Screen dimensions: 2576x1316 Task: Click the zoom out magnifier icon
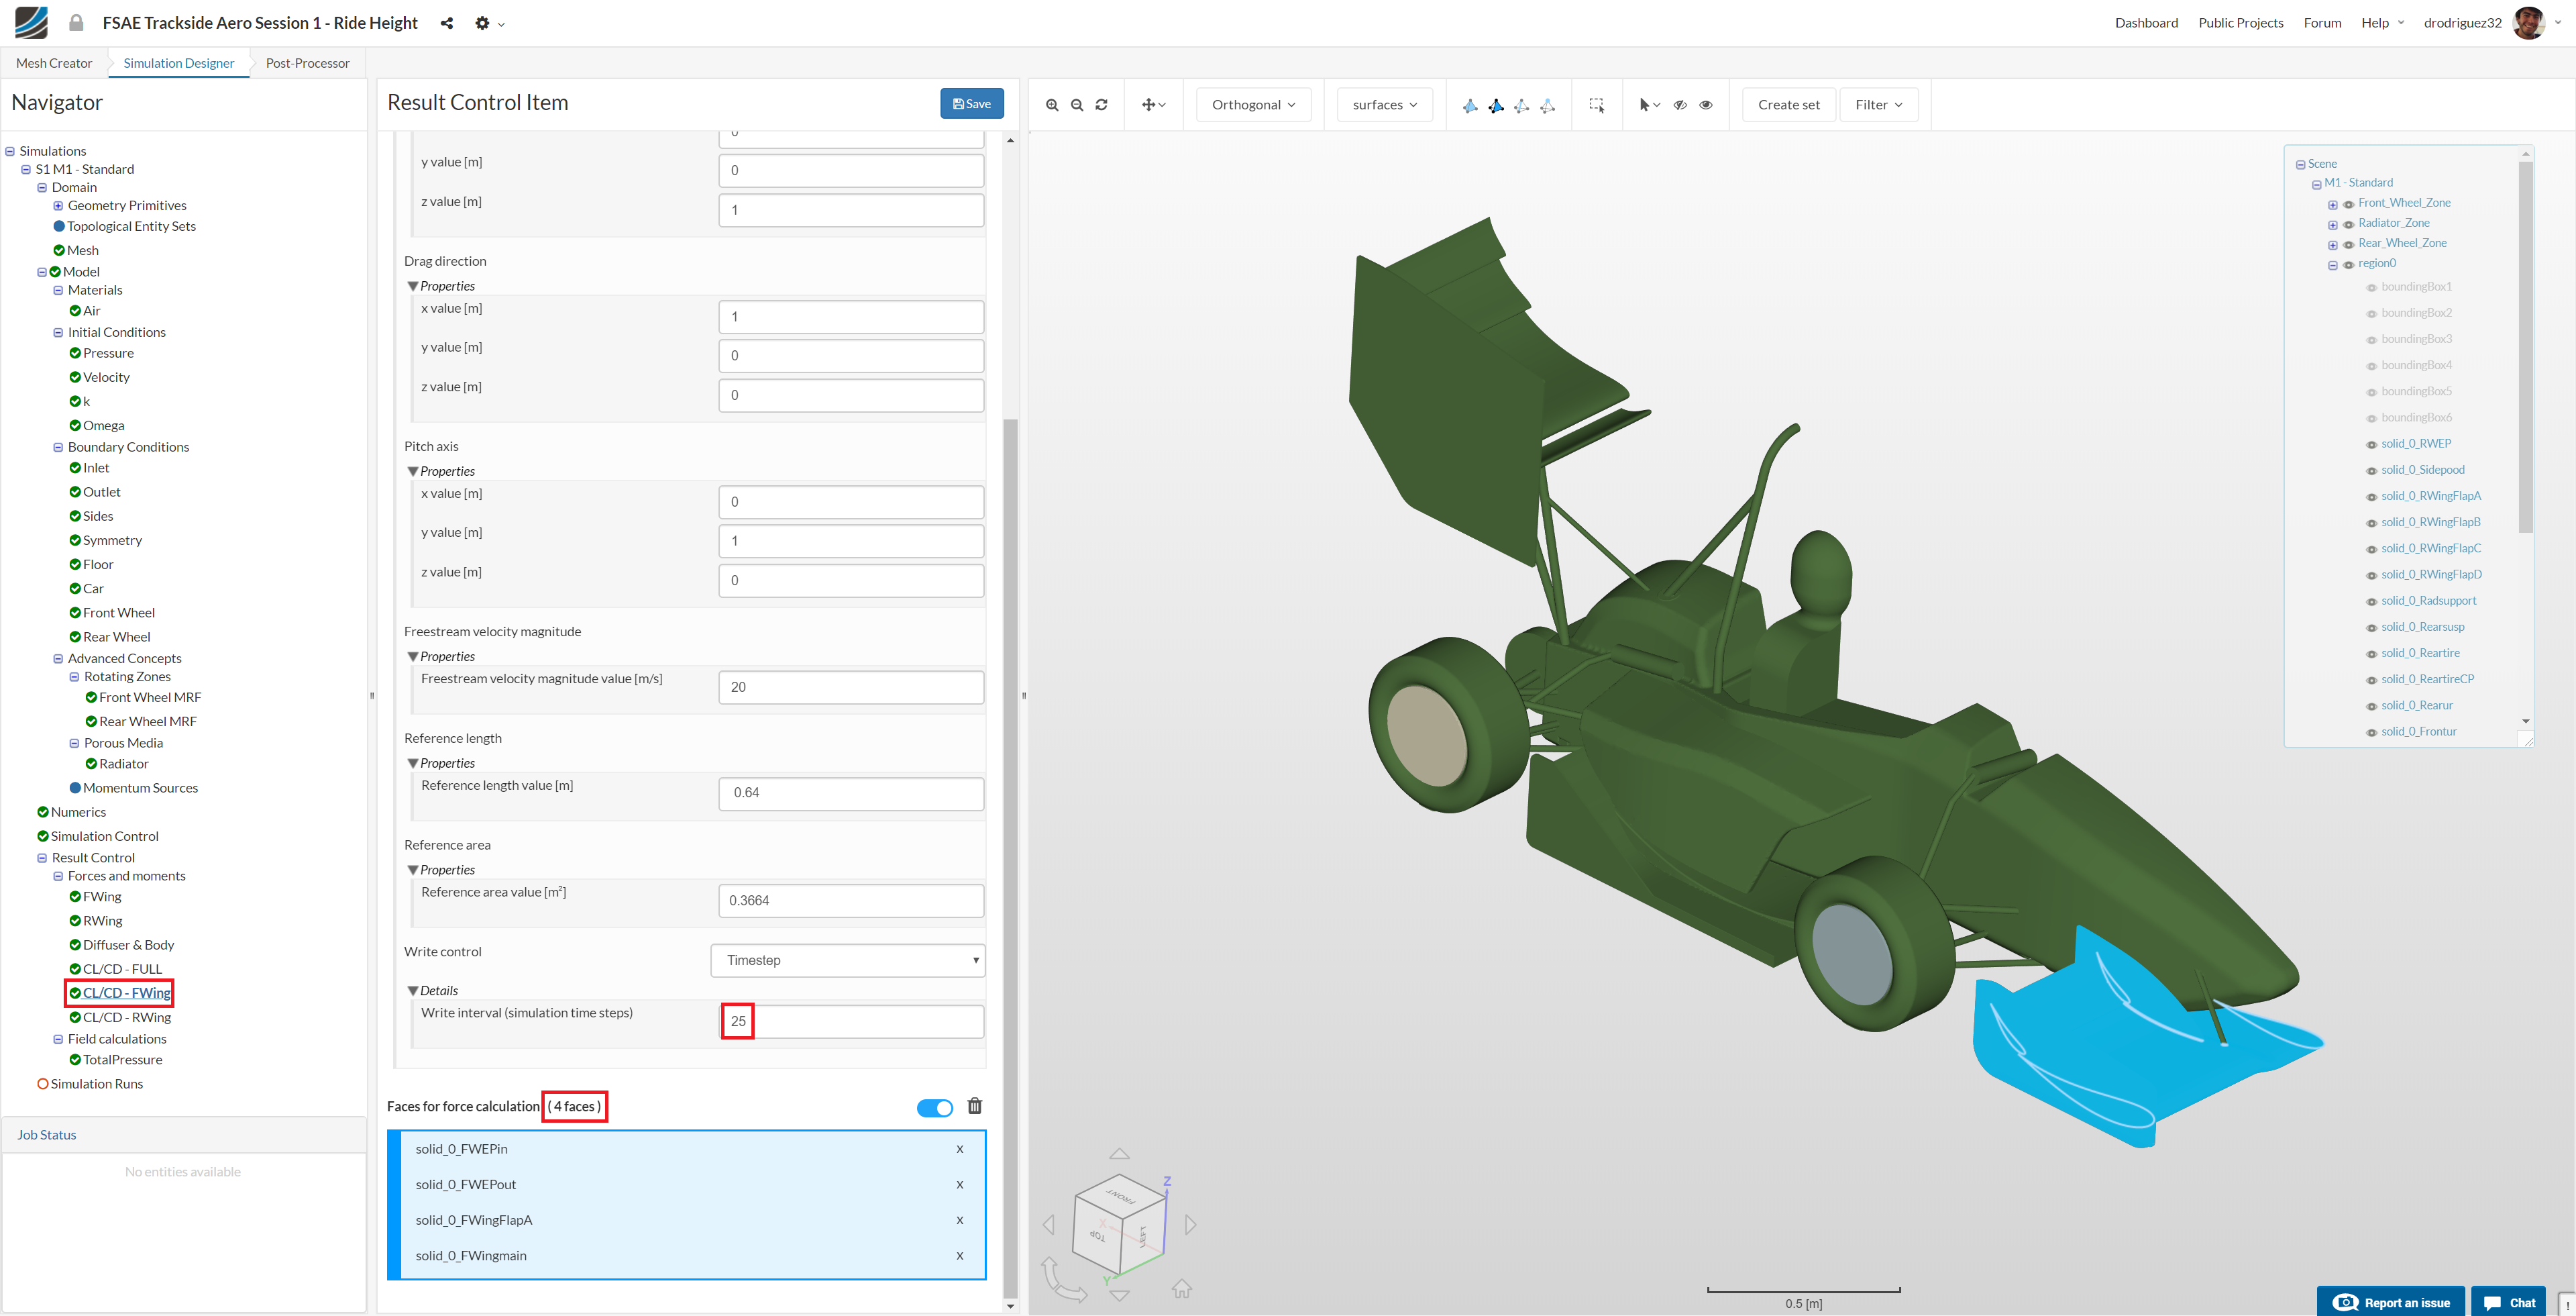point(1077,105)
